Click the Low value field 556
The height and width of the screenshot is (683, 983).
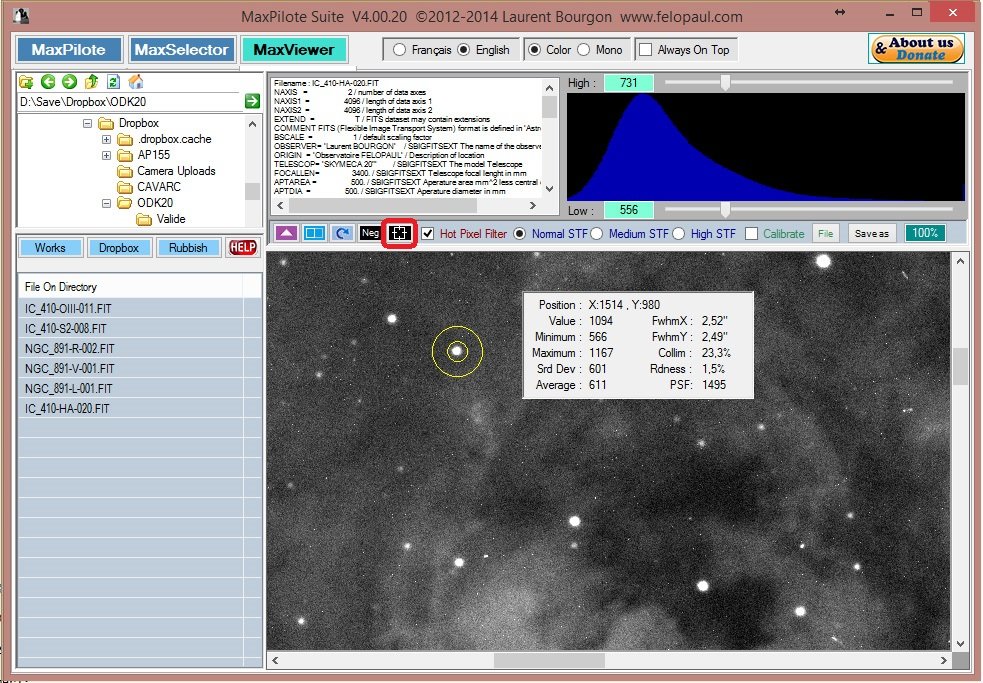pos(628,209)
